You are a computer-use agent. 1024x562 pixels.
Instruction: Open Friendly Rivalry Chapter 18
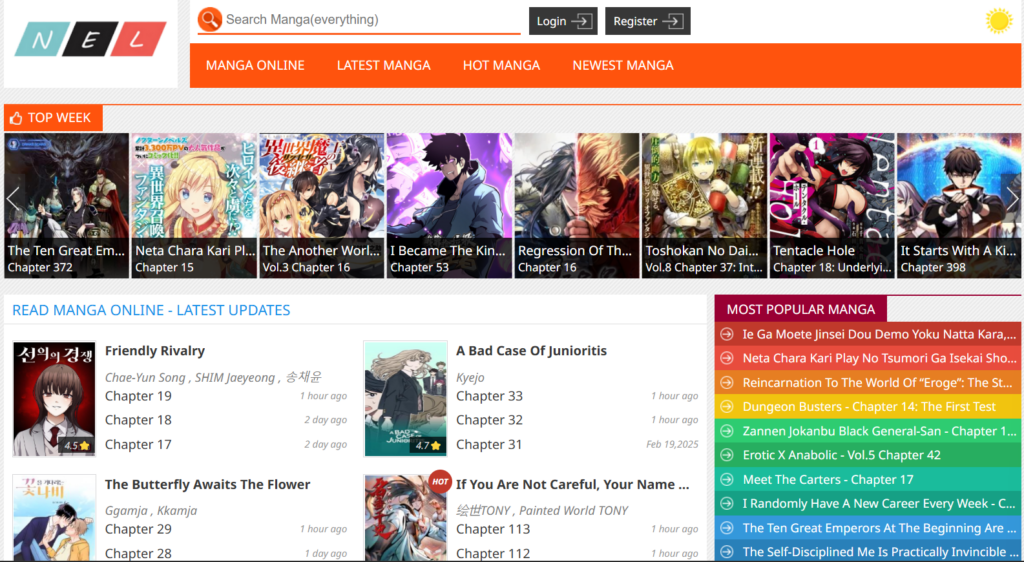click(138, 420)
